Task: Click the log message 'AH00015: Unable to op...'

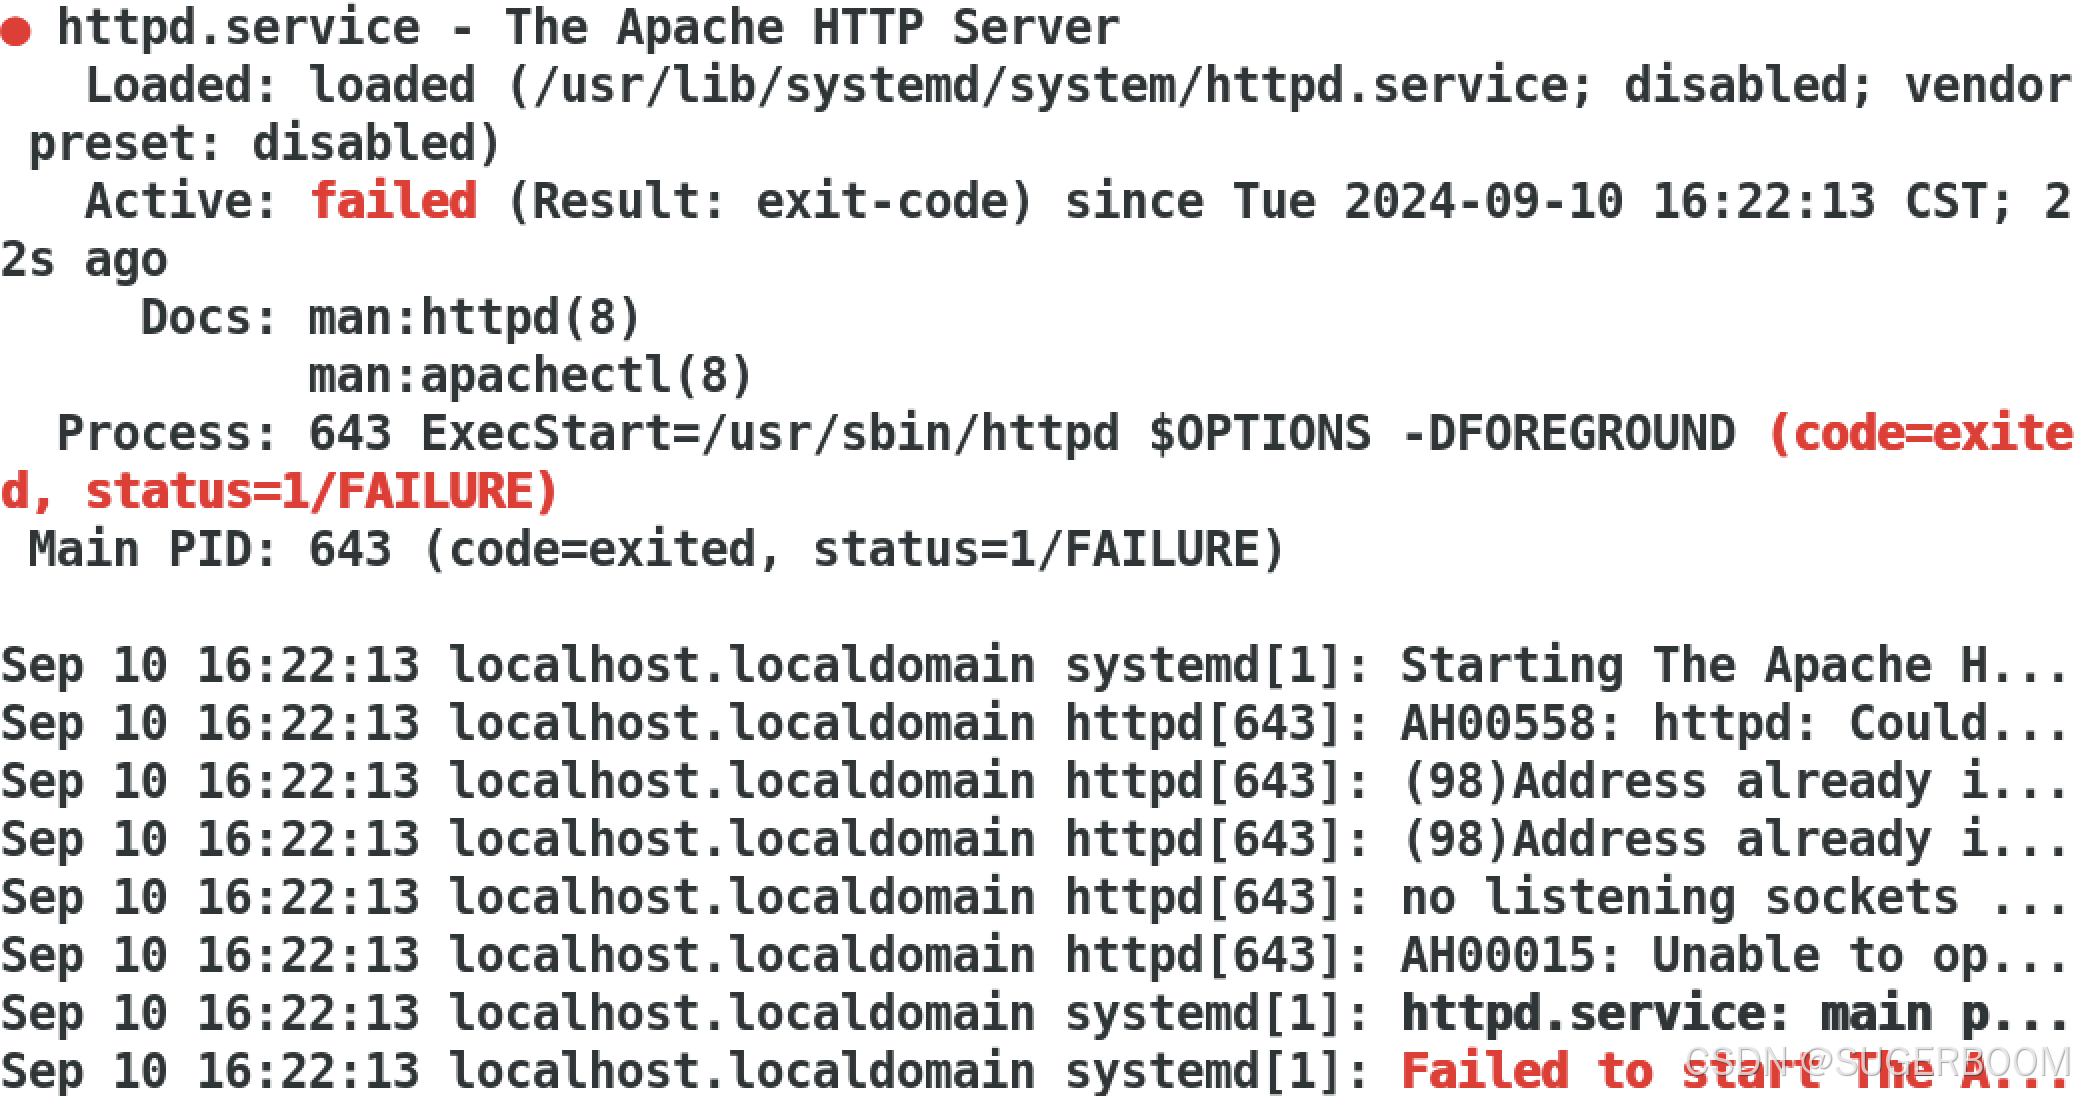Action: (1733, 956)
